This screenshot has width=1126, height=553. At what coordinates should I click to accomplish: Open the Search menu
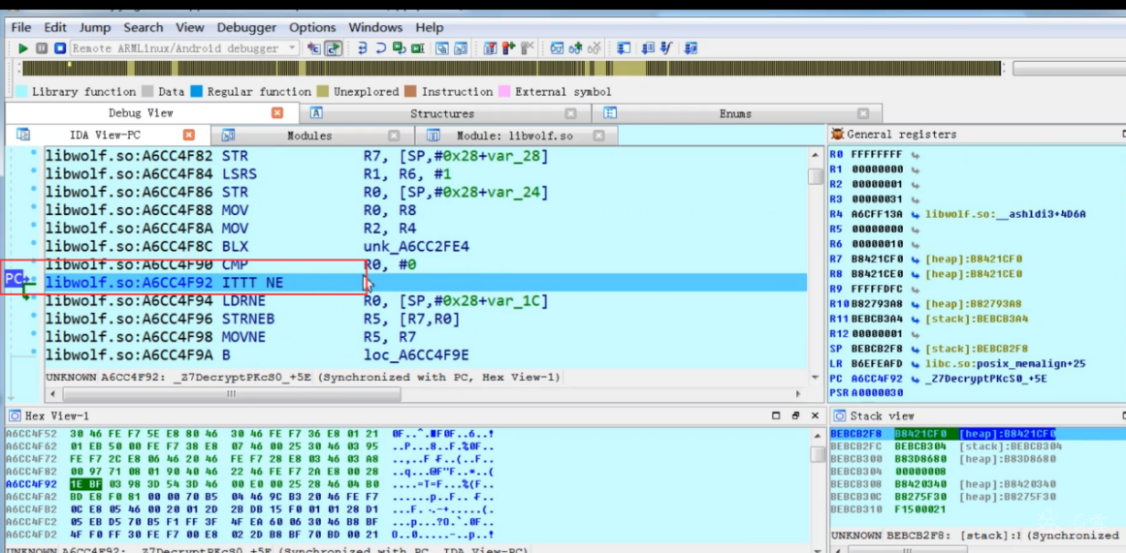(x=143, y=27)
